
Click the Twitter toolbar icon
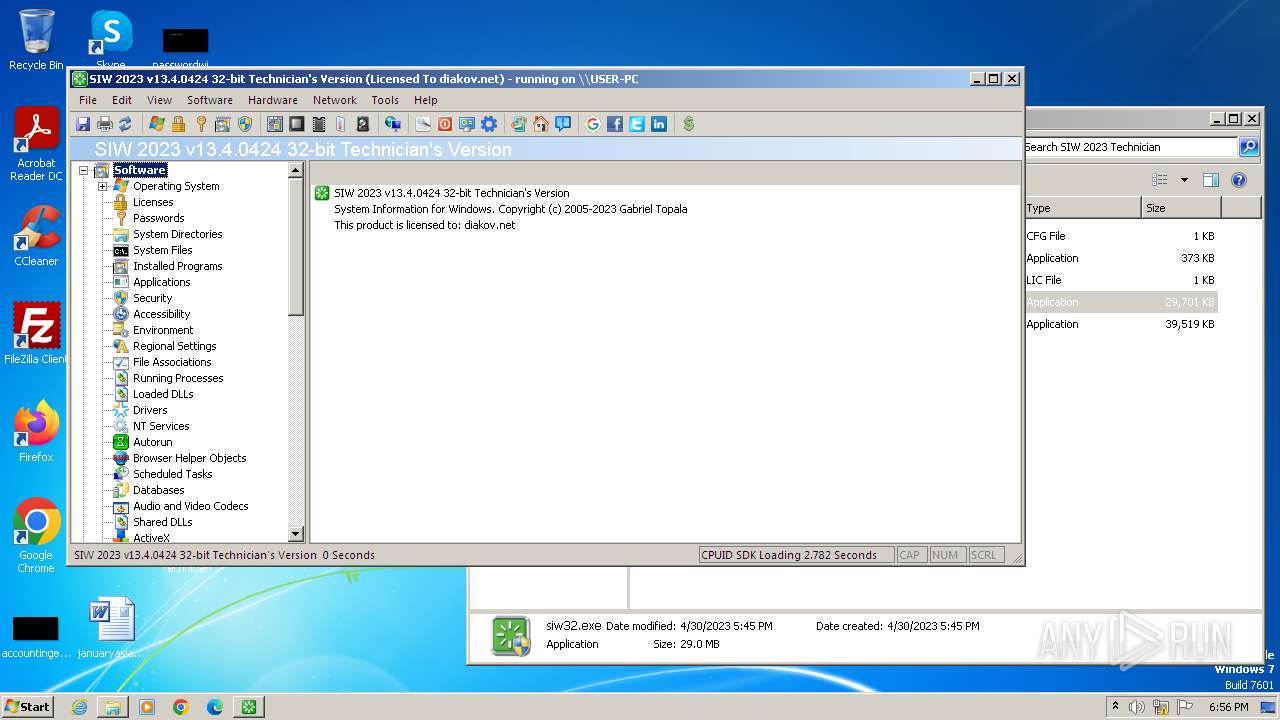pyautogui.click(x=637, y=124)
